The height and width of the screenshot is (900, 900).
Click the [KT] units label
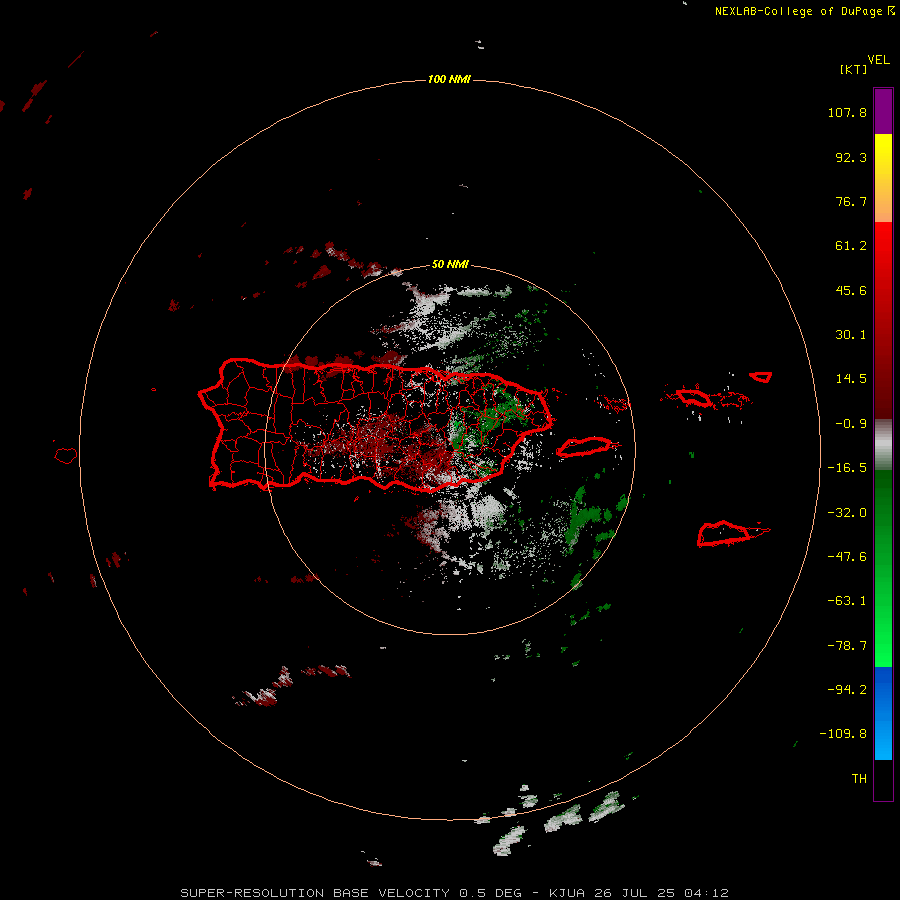click(x=854, y=69)
